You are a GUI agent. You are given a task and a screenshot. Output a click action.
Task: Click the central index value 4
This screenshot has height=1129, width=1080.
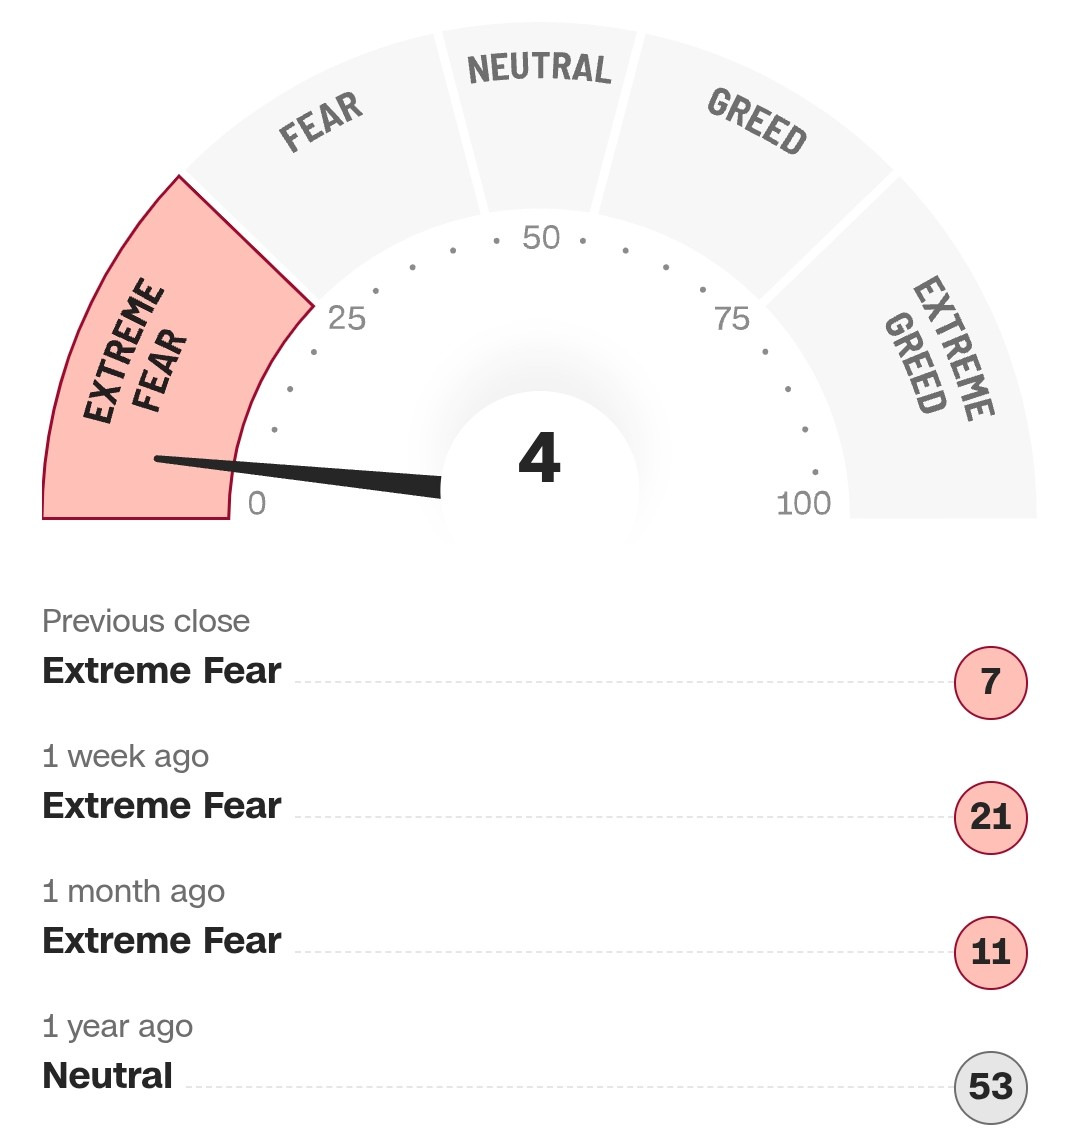[539, 458]
